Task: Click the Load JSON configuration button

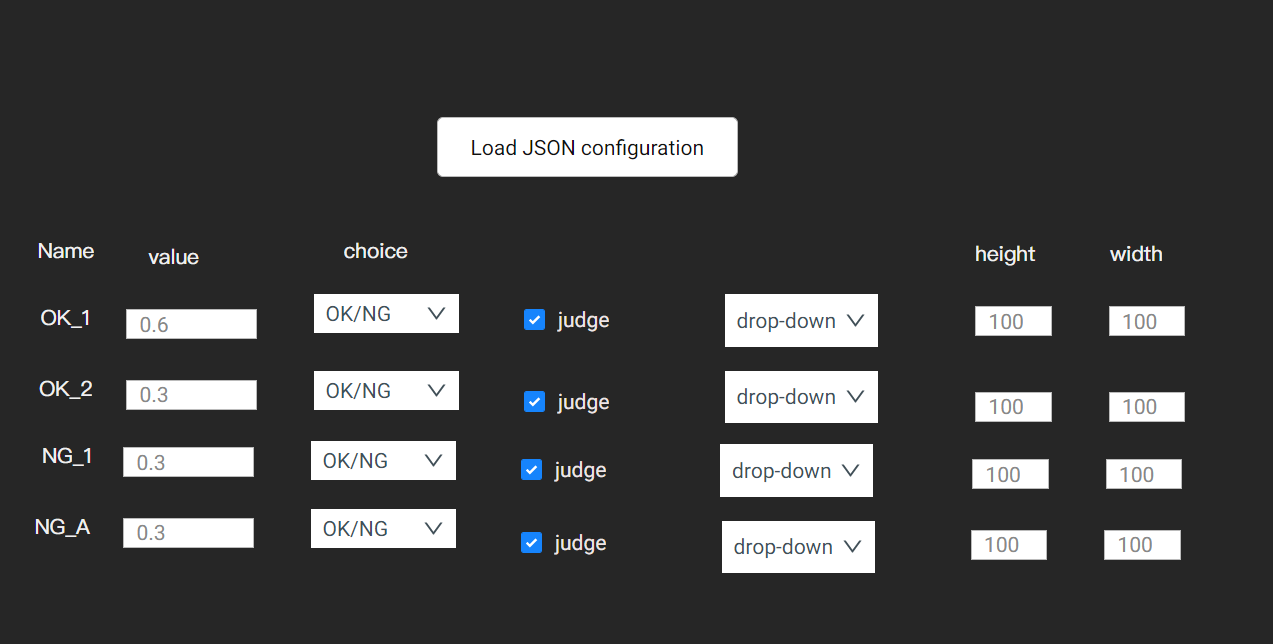Action: point(586,146)
